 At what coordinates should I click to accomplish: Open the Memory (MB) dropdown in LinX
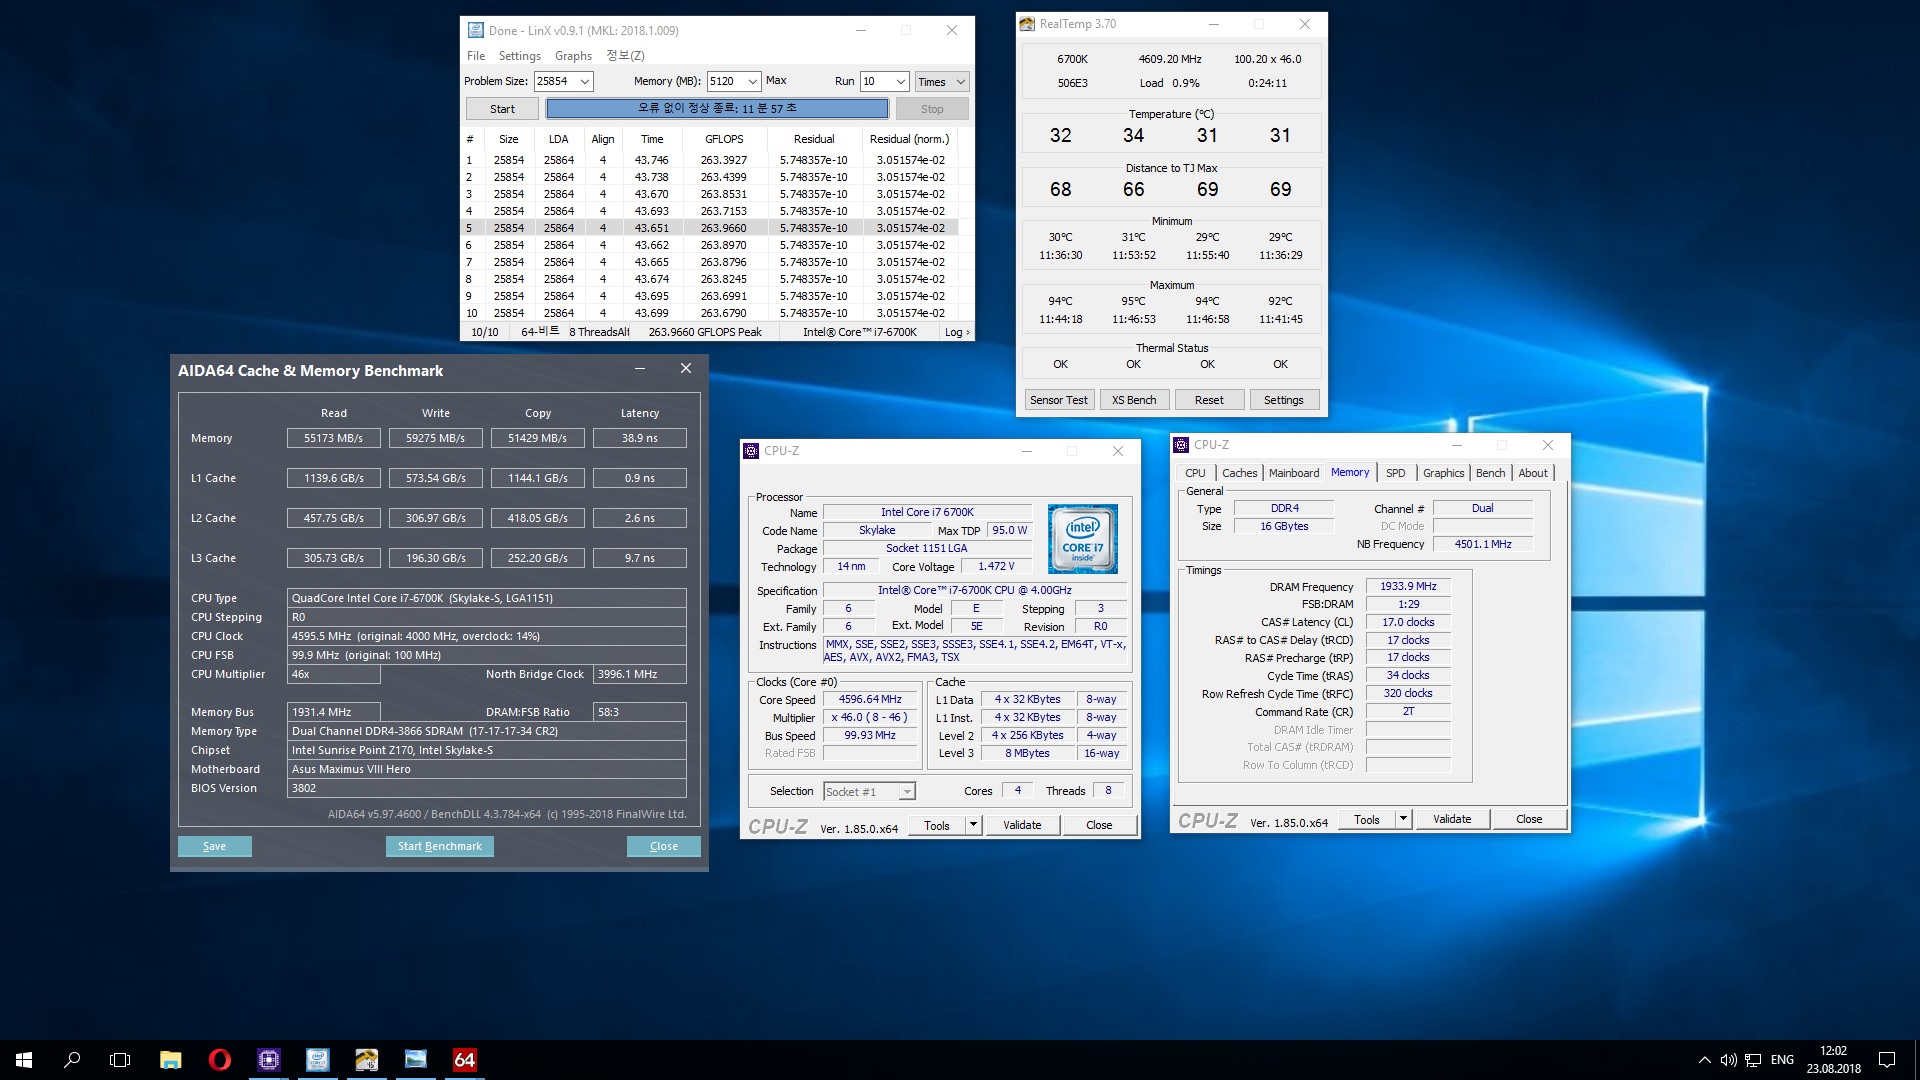pyautogui.click(x=752, y=82)
